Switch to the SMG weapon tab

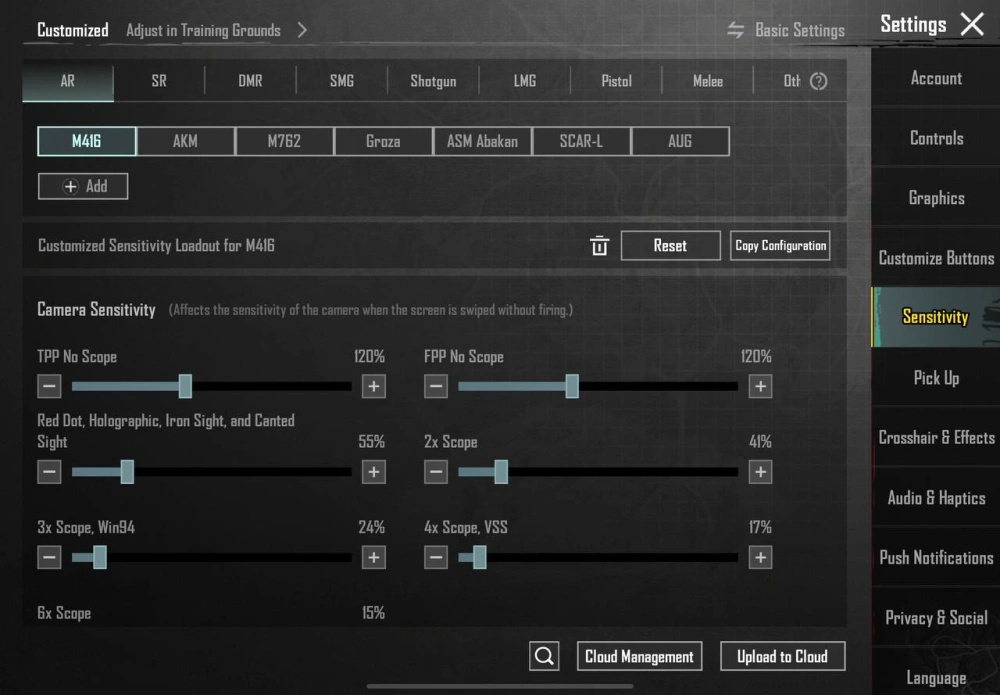pyautogui.click(x=342, y=81)
